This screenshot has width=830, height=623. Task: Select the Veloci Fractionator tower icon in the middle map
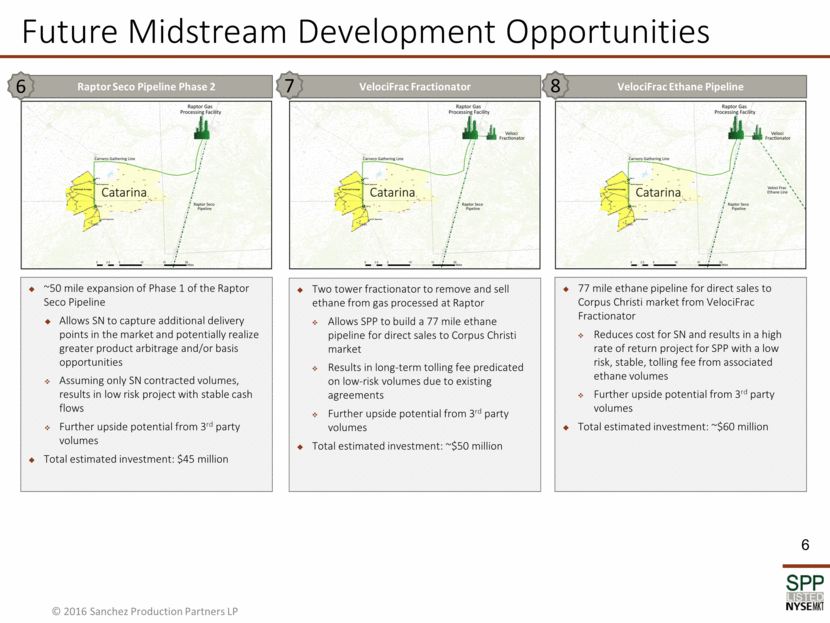tap(490, 134)
